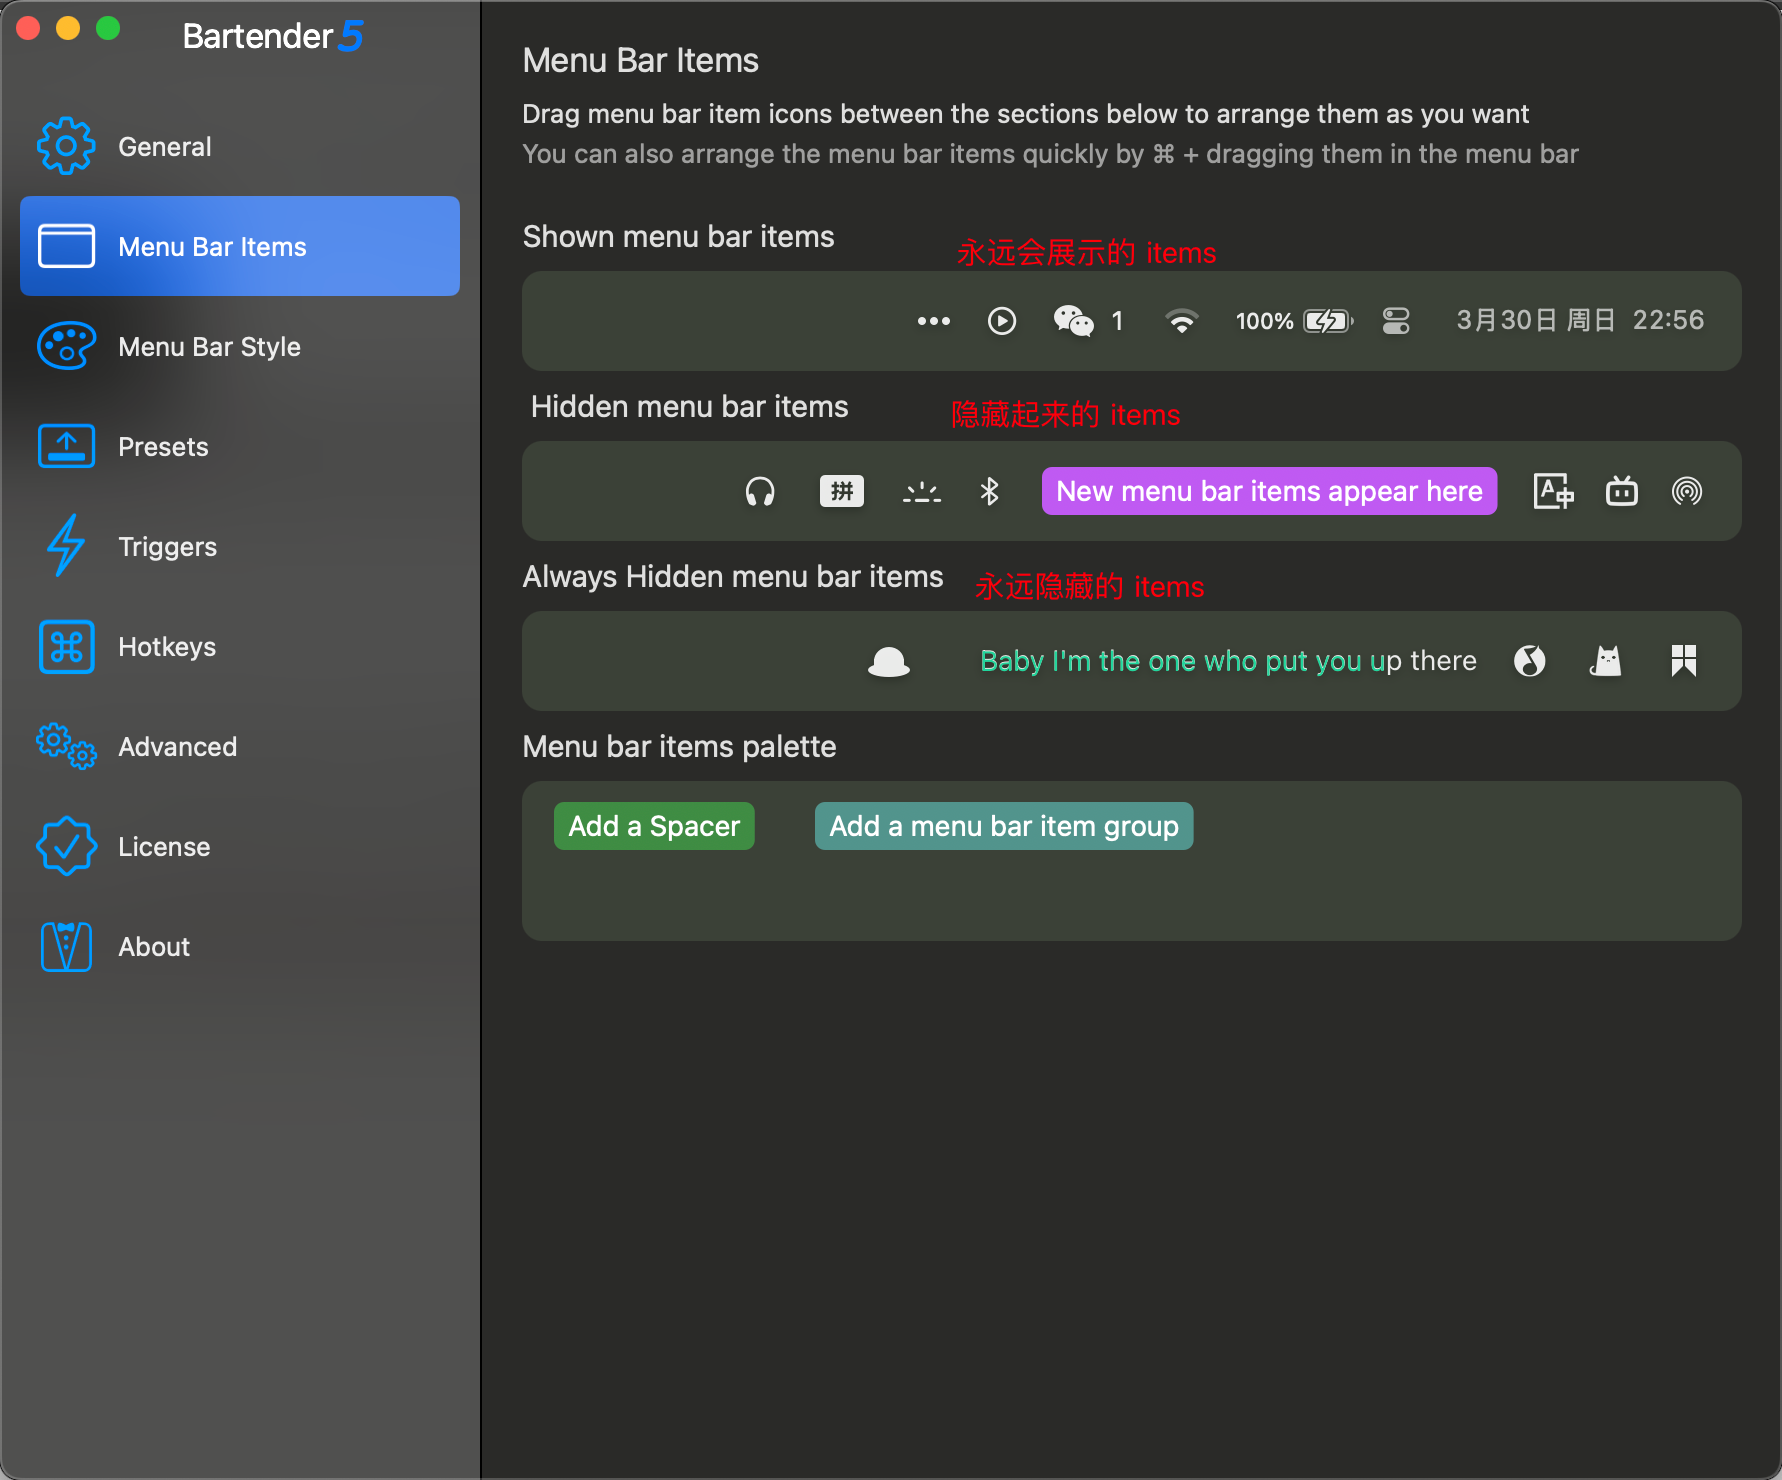Screen dimensions: 1782x1480
Task: Close the Bartender window
Action: tap(28, 29)
